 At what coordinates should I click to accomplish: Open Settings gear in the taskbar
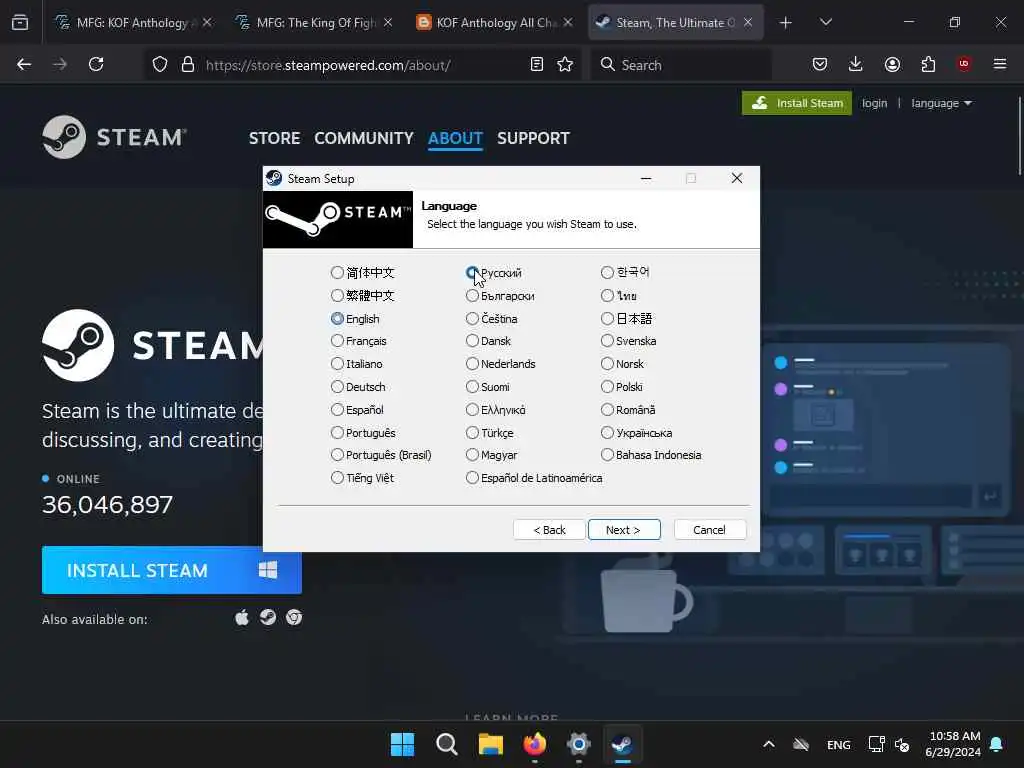tap(579, 744)
